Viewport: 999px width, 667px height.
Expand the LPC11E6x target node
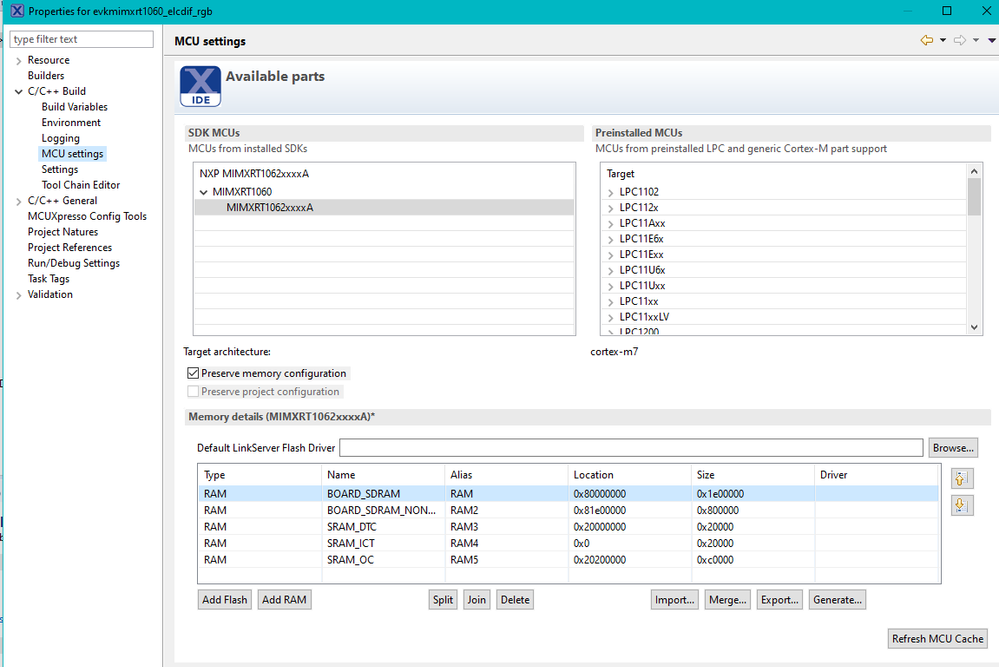[610, 240]
